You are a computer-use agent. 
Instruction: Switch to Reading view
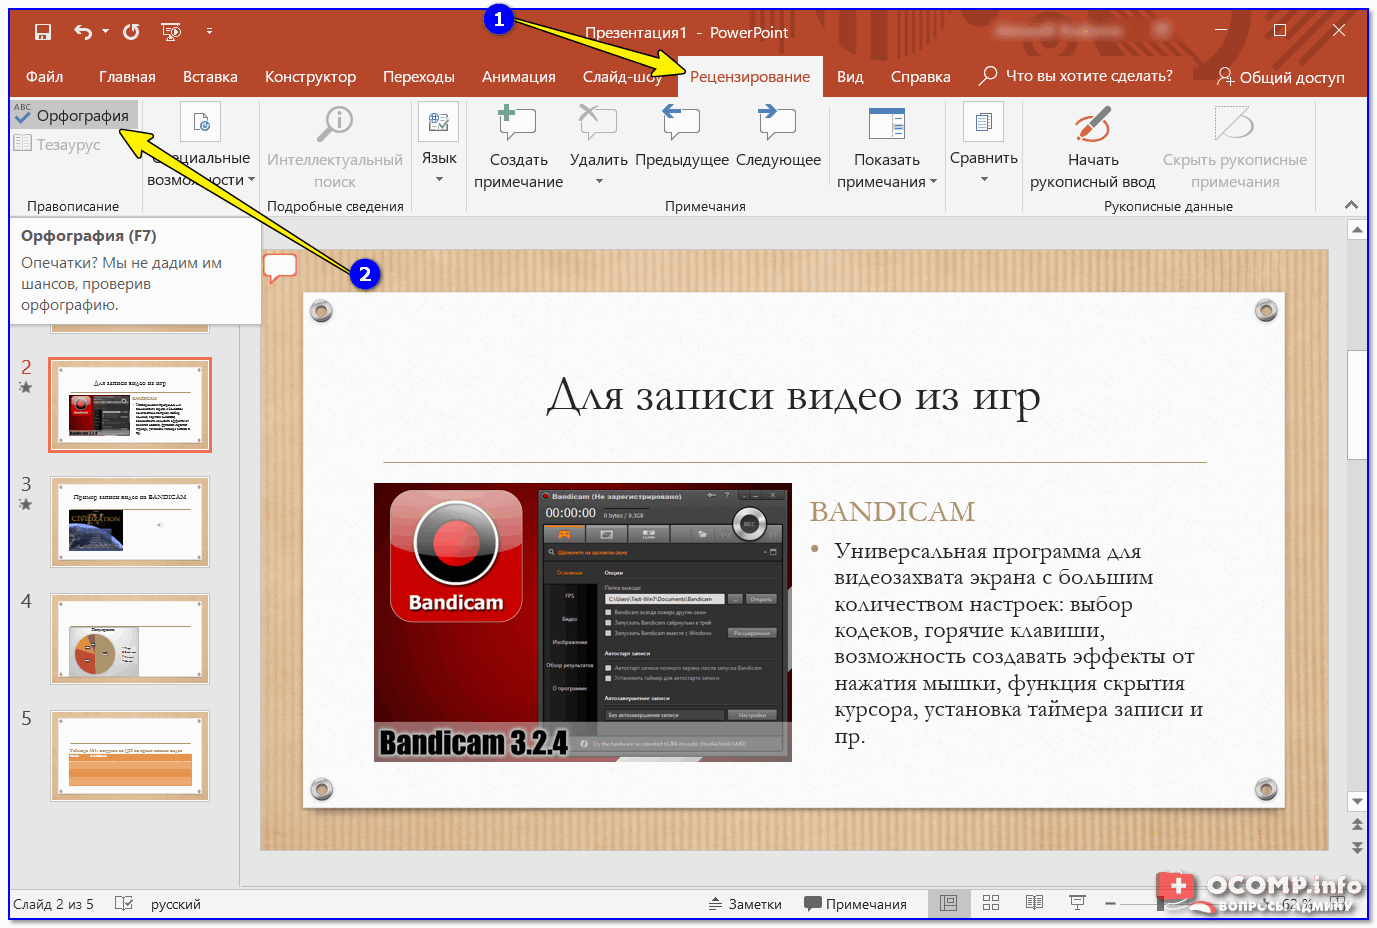click(x=1034, y=903)
